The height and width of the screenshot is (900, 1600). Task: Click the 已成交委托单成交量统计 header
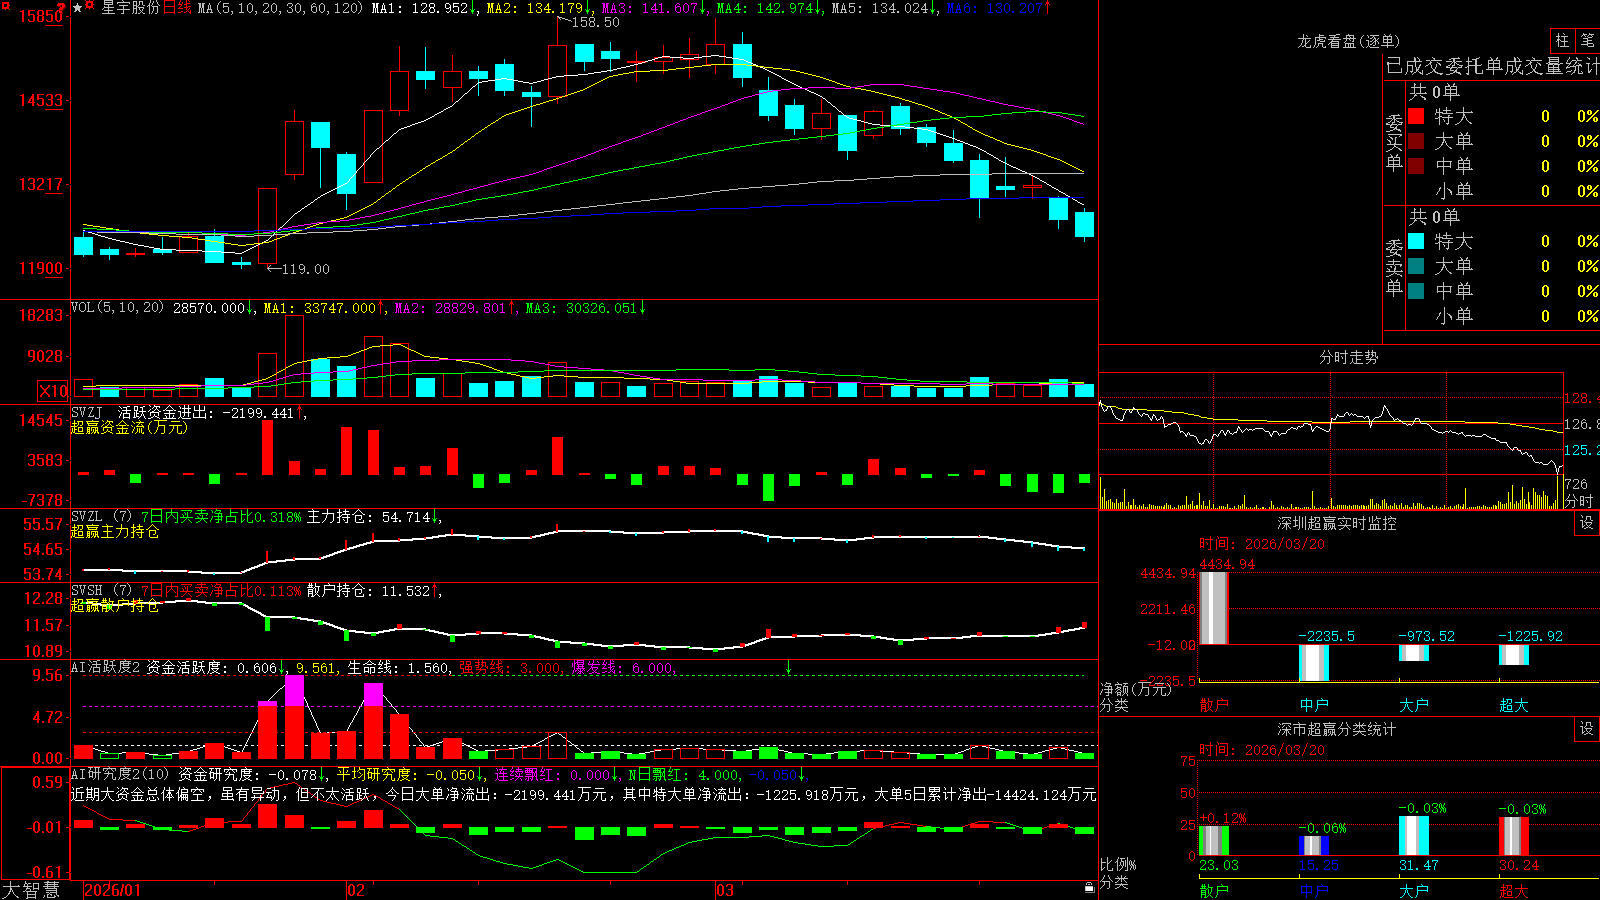click(x=1492, y=66)
